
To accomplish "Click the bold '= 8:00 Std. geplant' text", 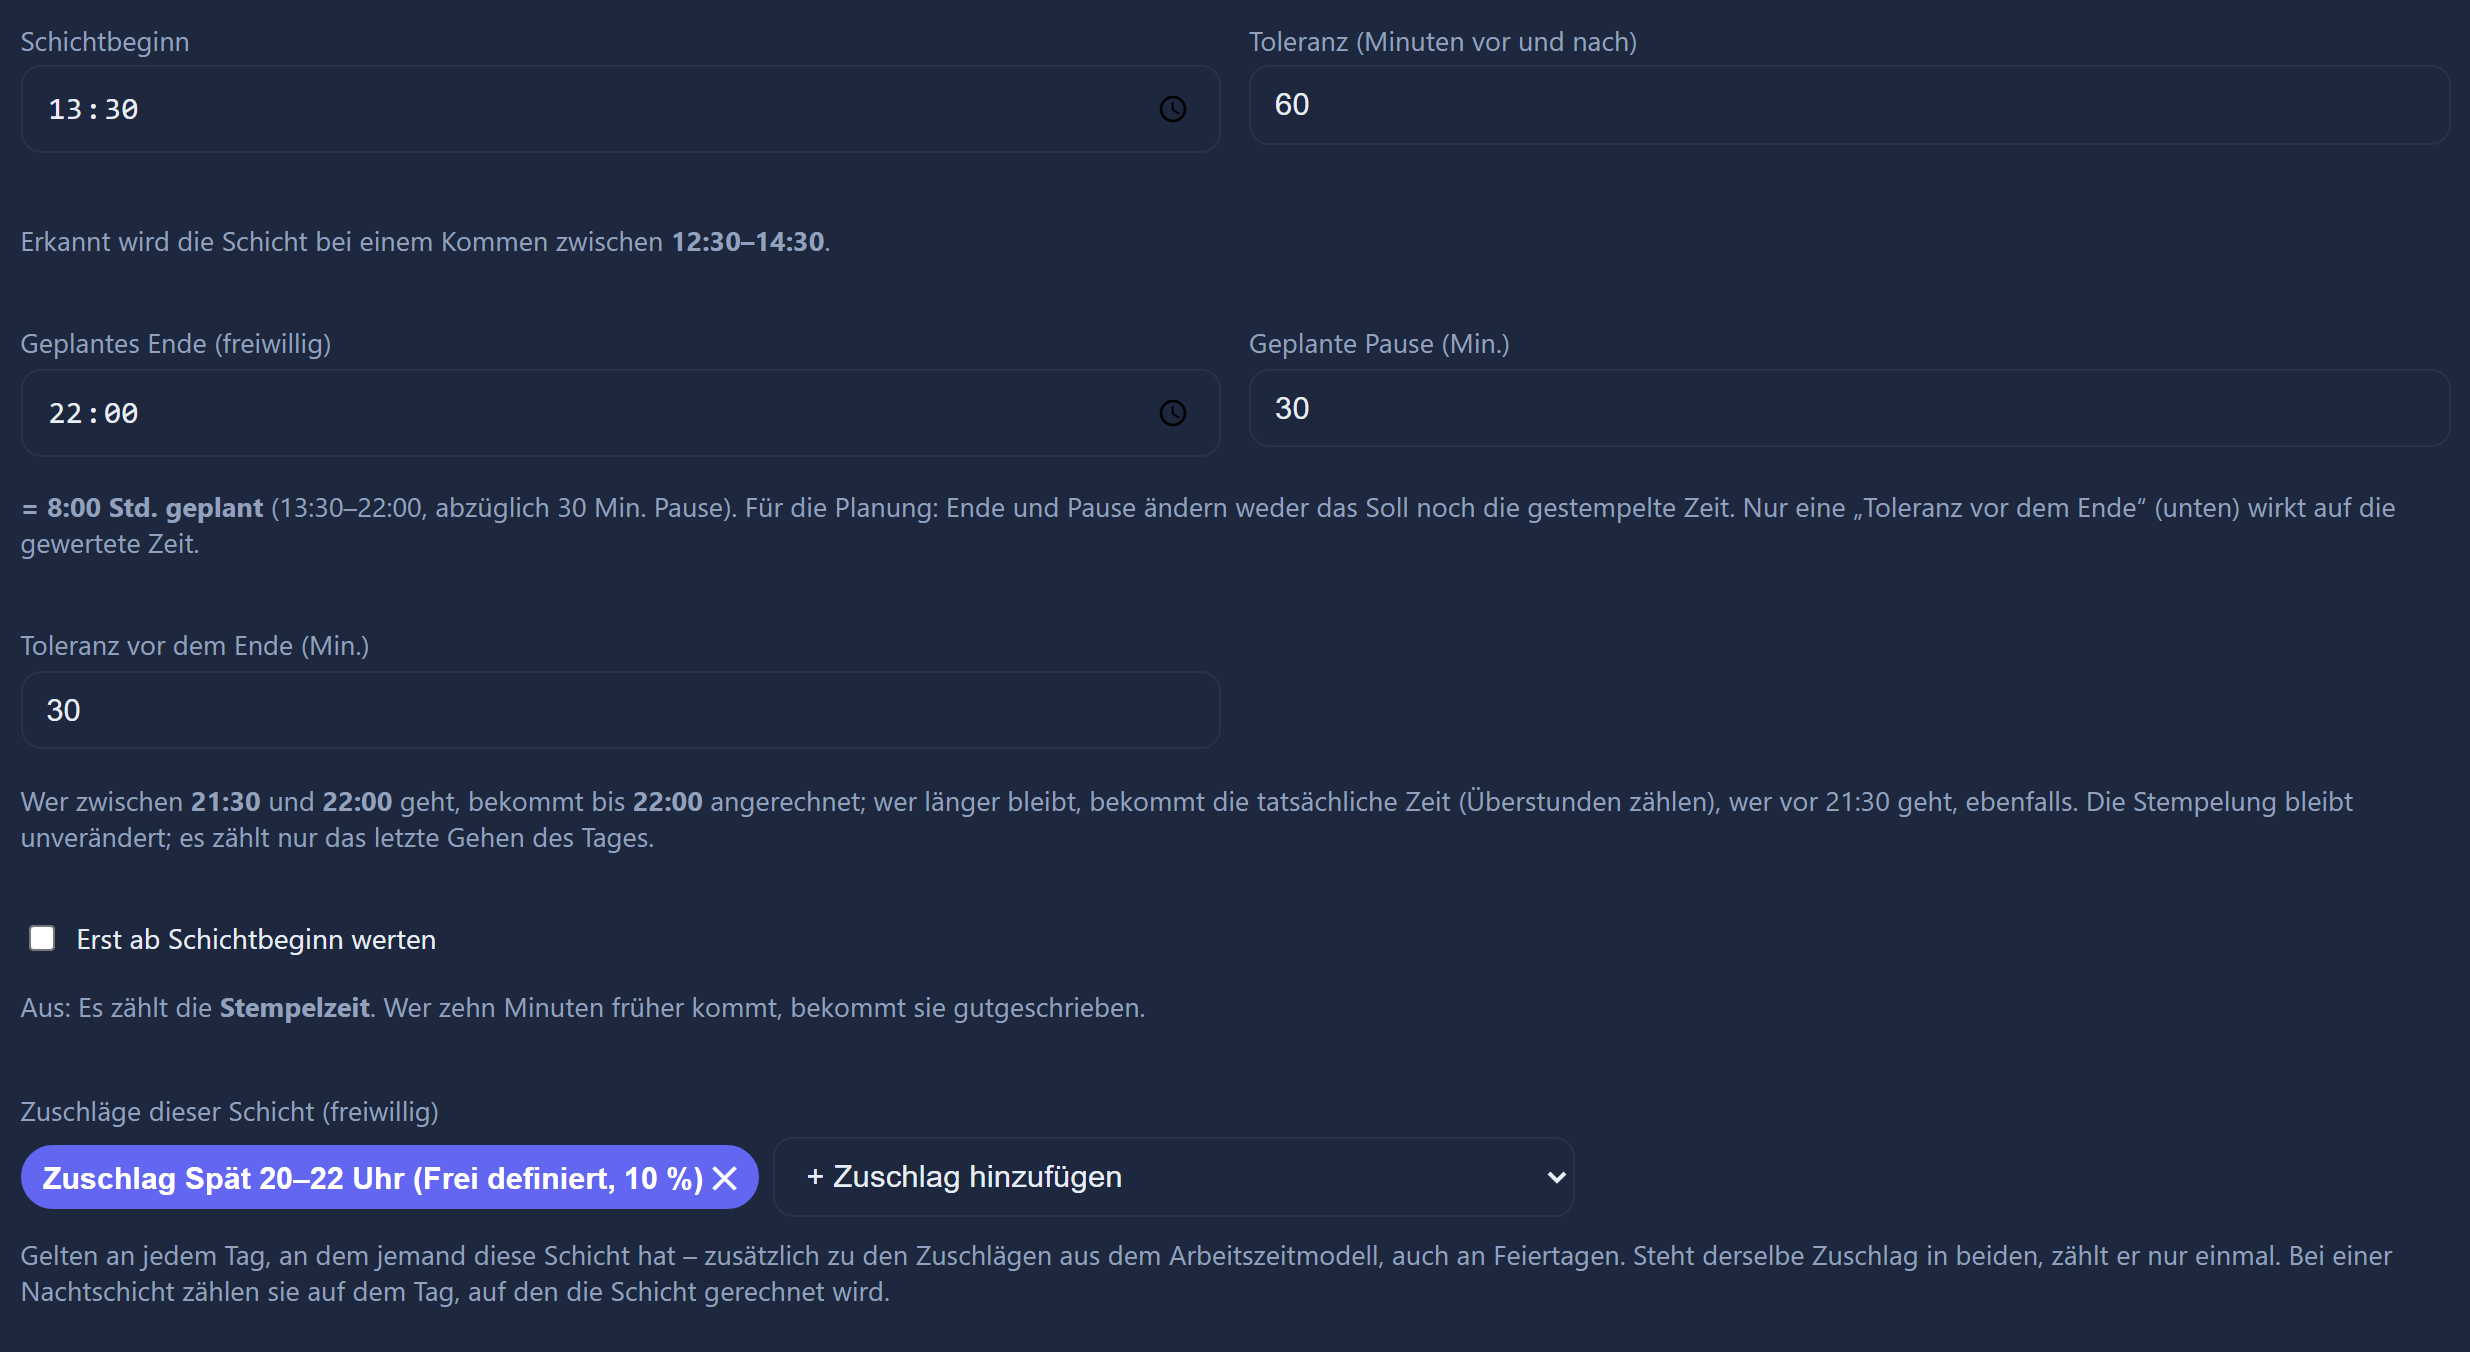I will (142, 508).
